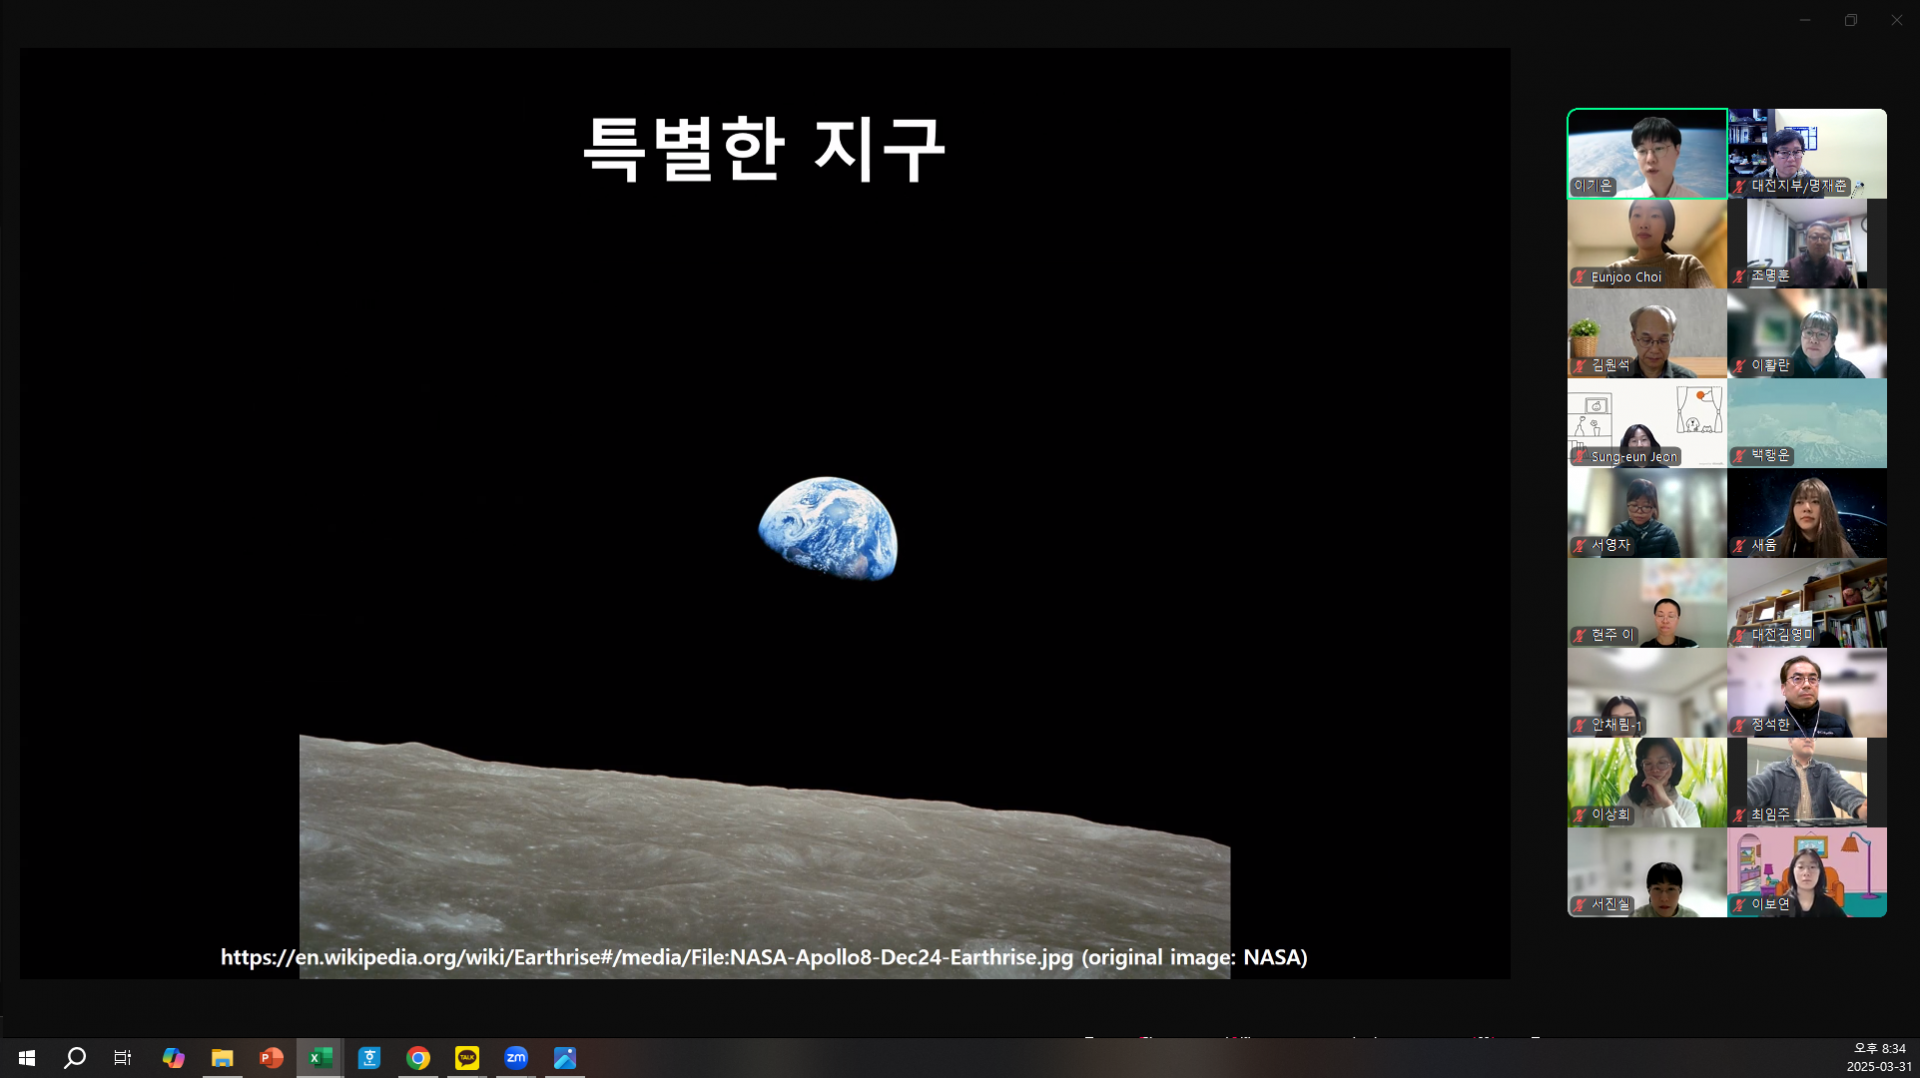Click the name label 조명훈

[1770, 276]
